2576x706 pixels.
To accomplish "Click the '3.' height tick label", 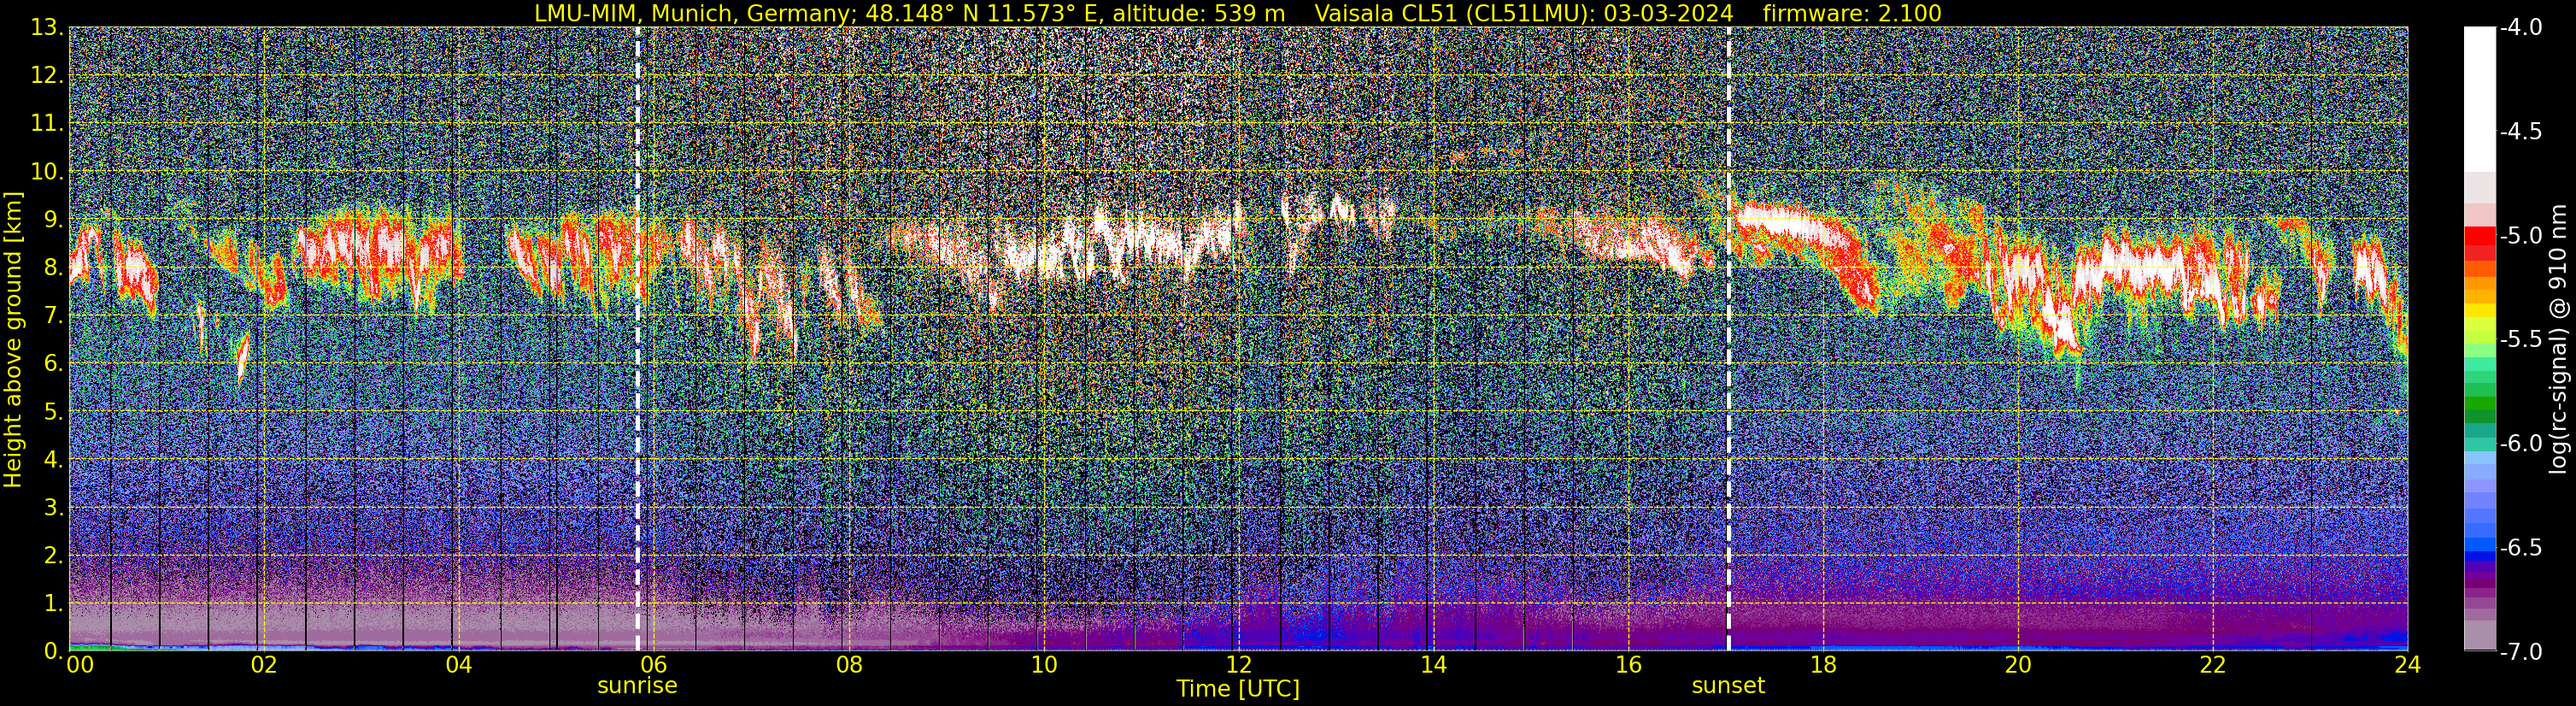I will click(54, 507).
